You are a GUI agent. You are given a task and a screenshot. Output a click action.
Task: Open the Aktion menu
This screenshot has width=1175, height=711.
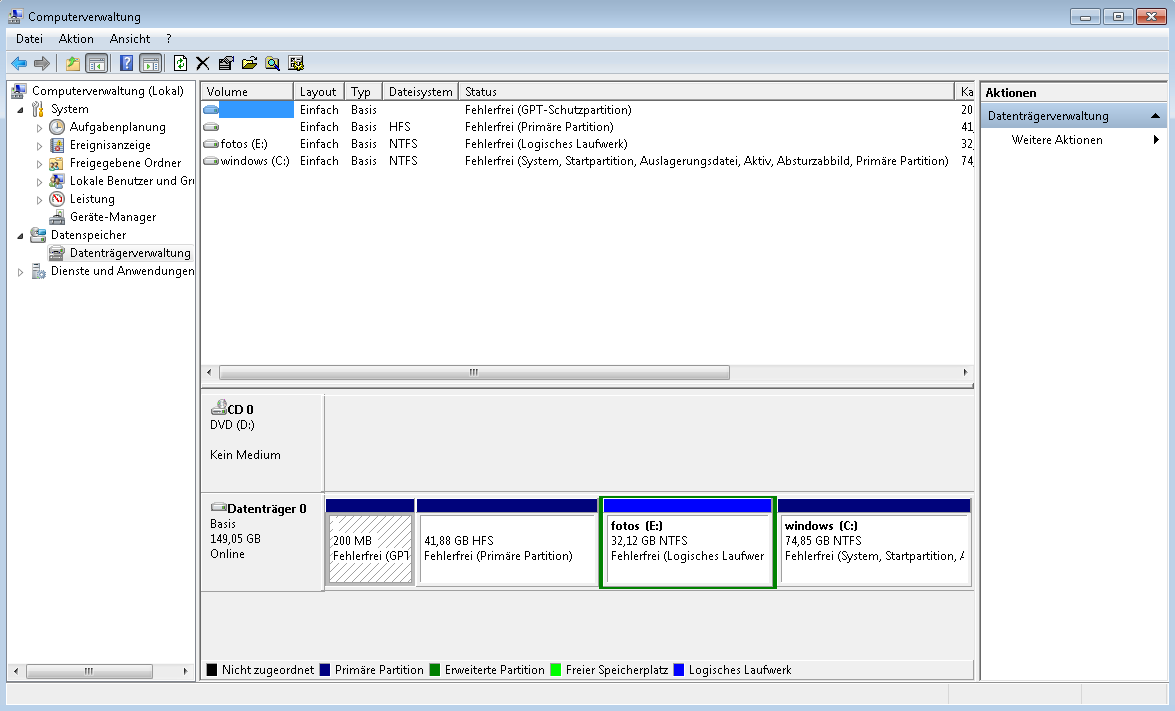pyautogui.click(x=76, y=39)
